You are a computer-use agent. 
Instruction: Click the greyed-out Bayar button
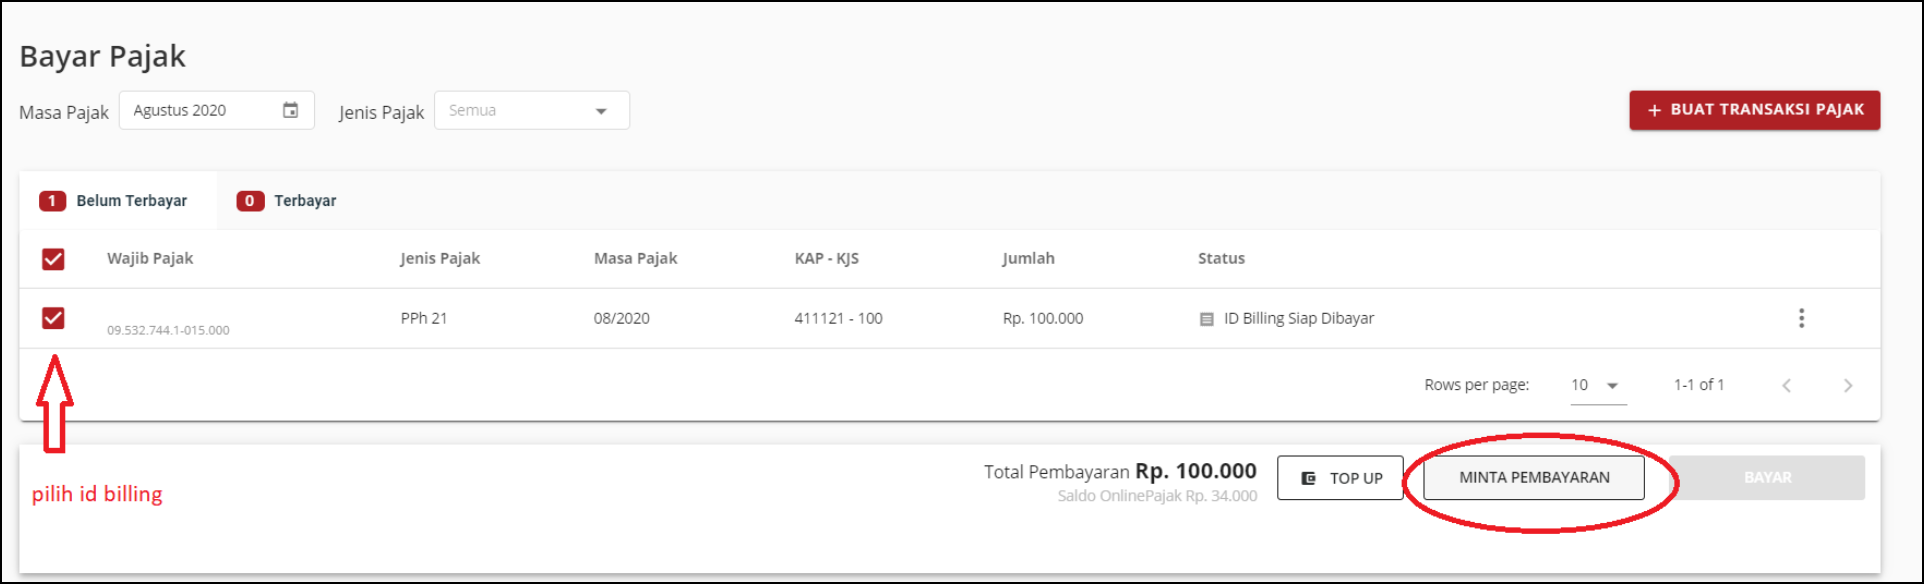[1766, 478]
